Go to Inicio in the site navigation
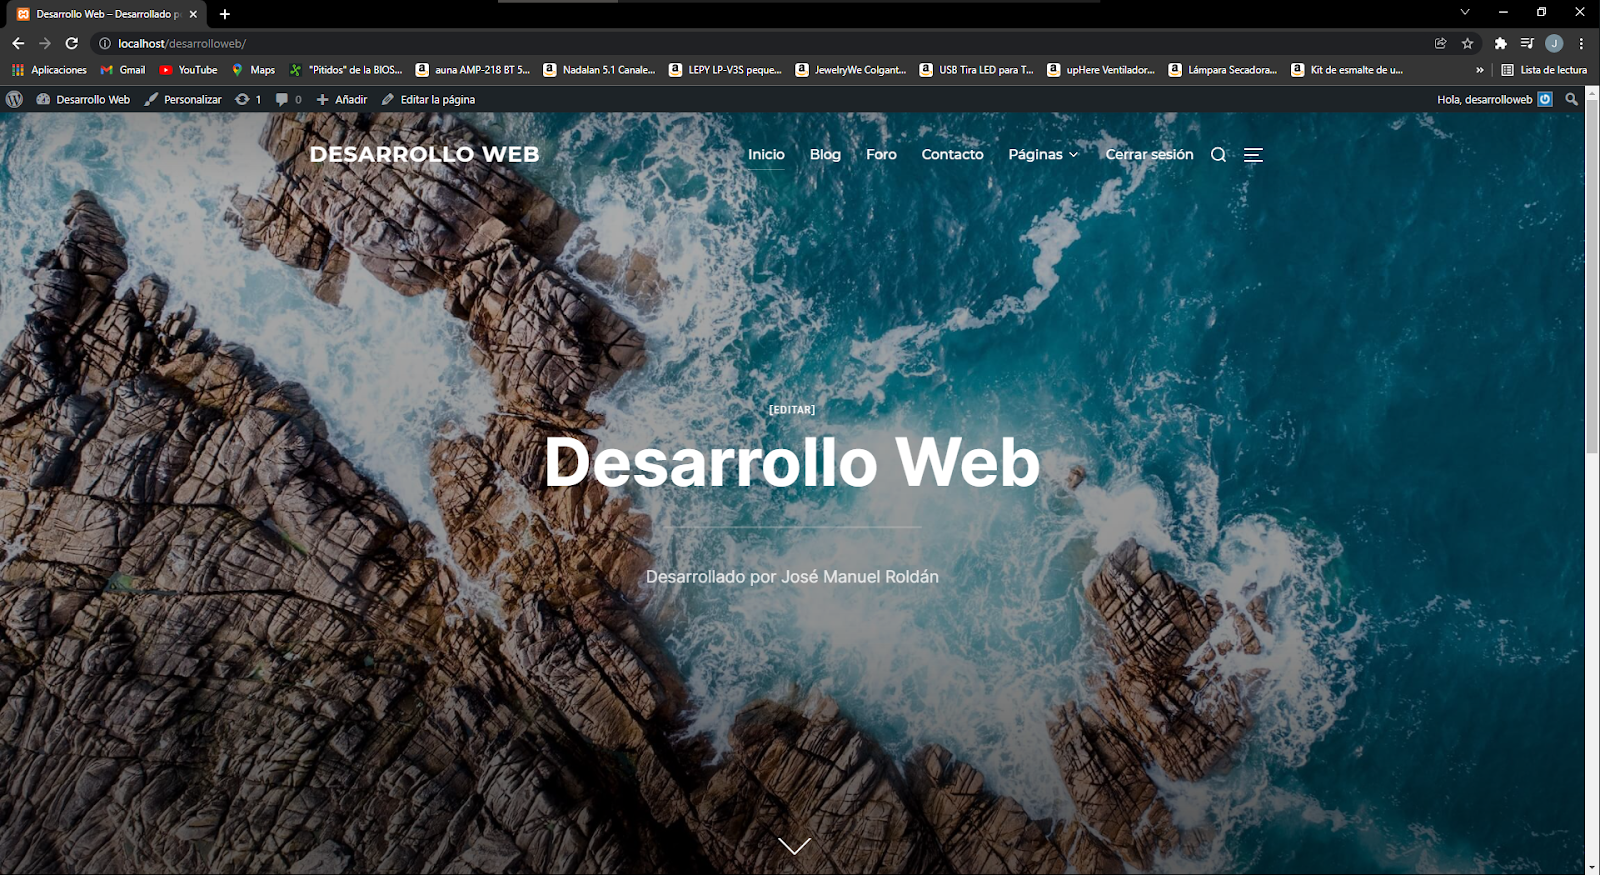This screenshot has height=875, width=1600. click(766, 154)
